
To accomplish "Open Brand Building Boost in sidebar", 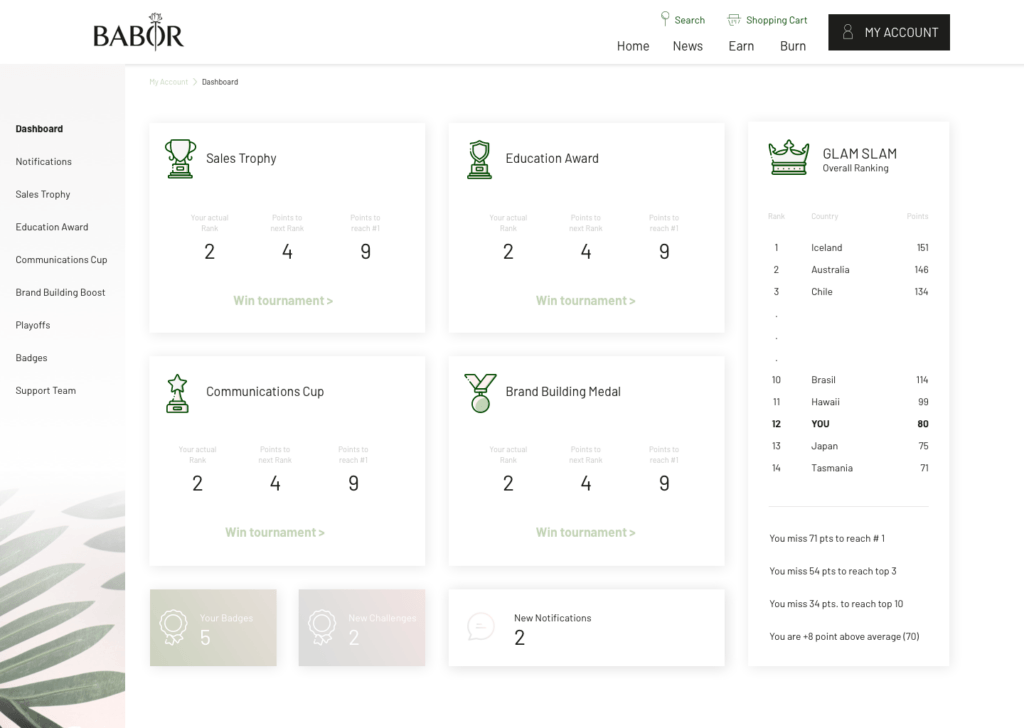I will tap(60, 293).
